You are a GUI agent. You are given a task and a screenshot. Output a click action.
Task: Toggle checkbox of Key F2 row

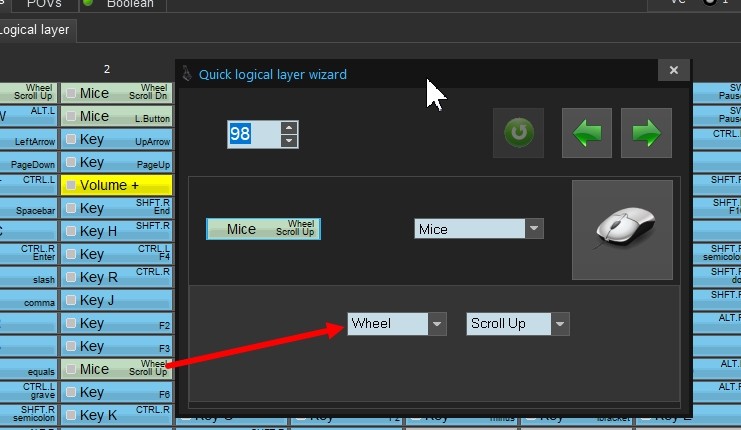(71, 323)
